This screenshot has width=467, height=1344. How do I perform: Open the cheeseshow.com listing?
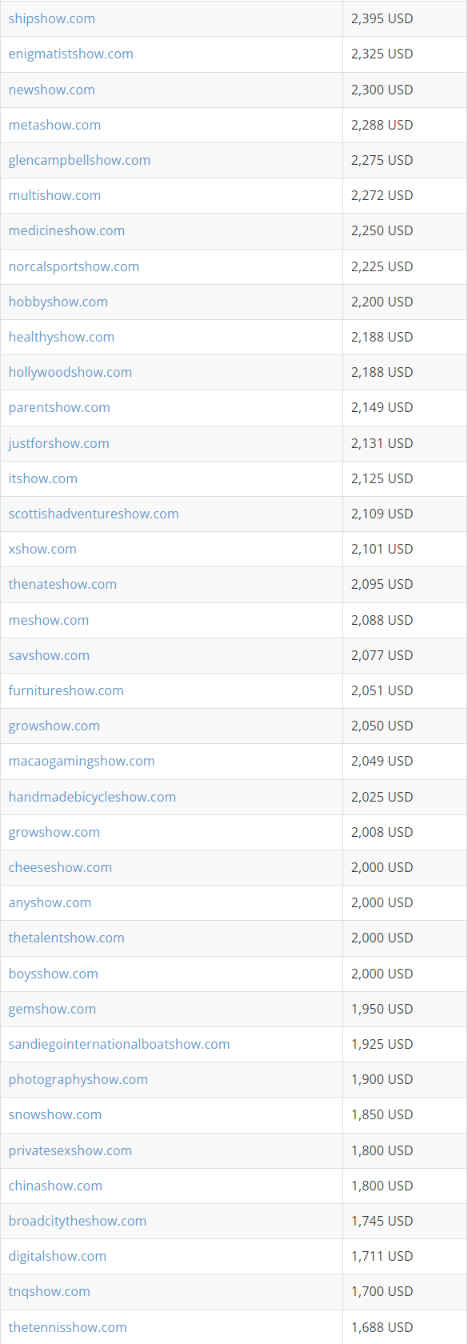(x=60, y=867)
